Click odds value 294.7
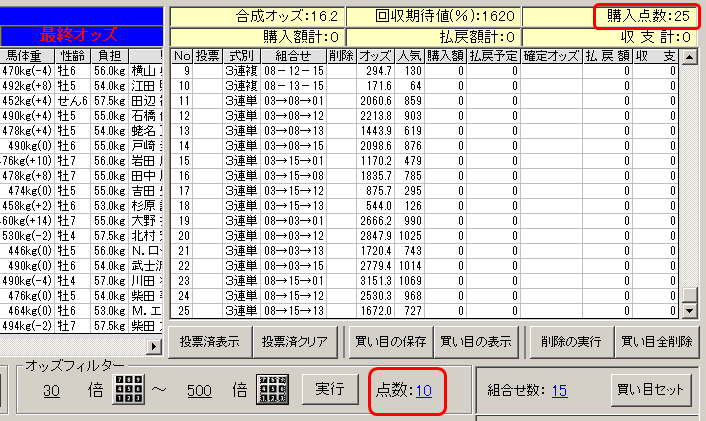 378,71
